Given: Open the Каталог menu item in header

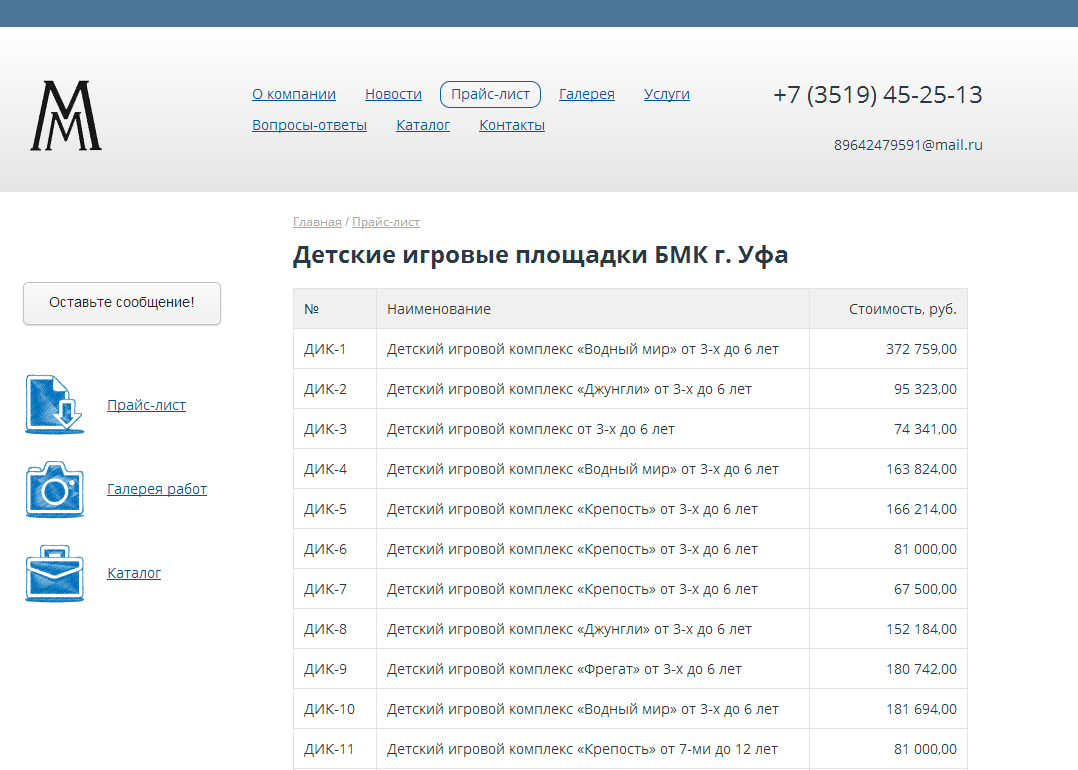Looking at the screenshot, I should [x=423, y=125].
